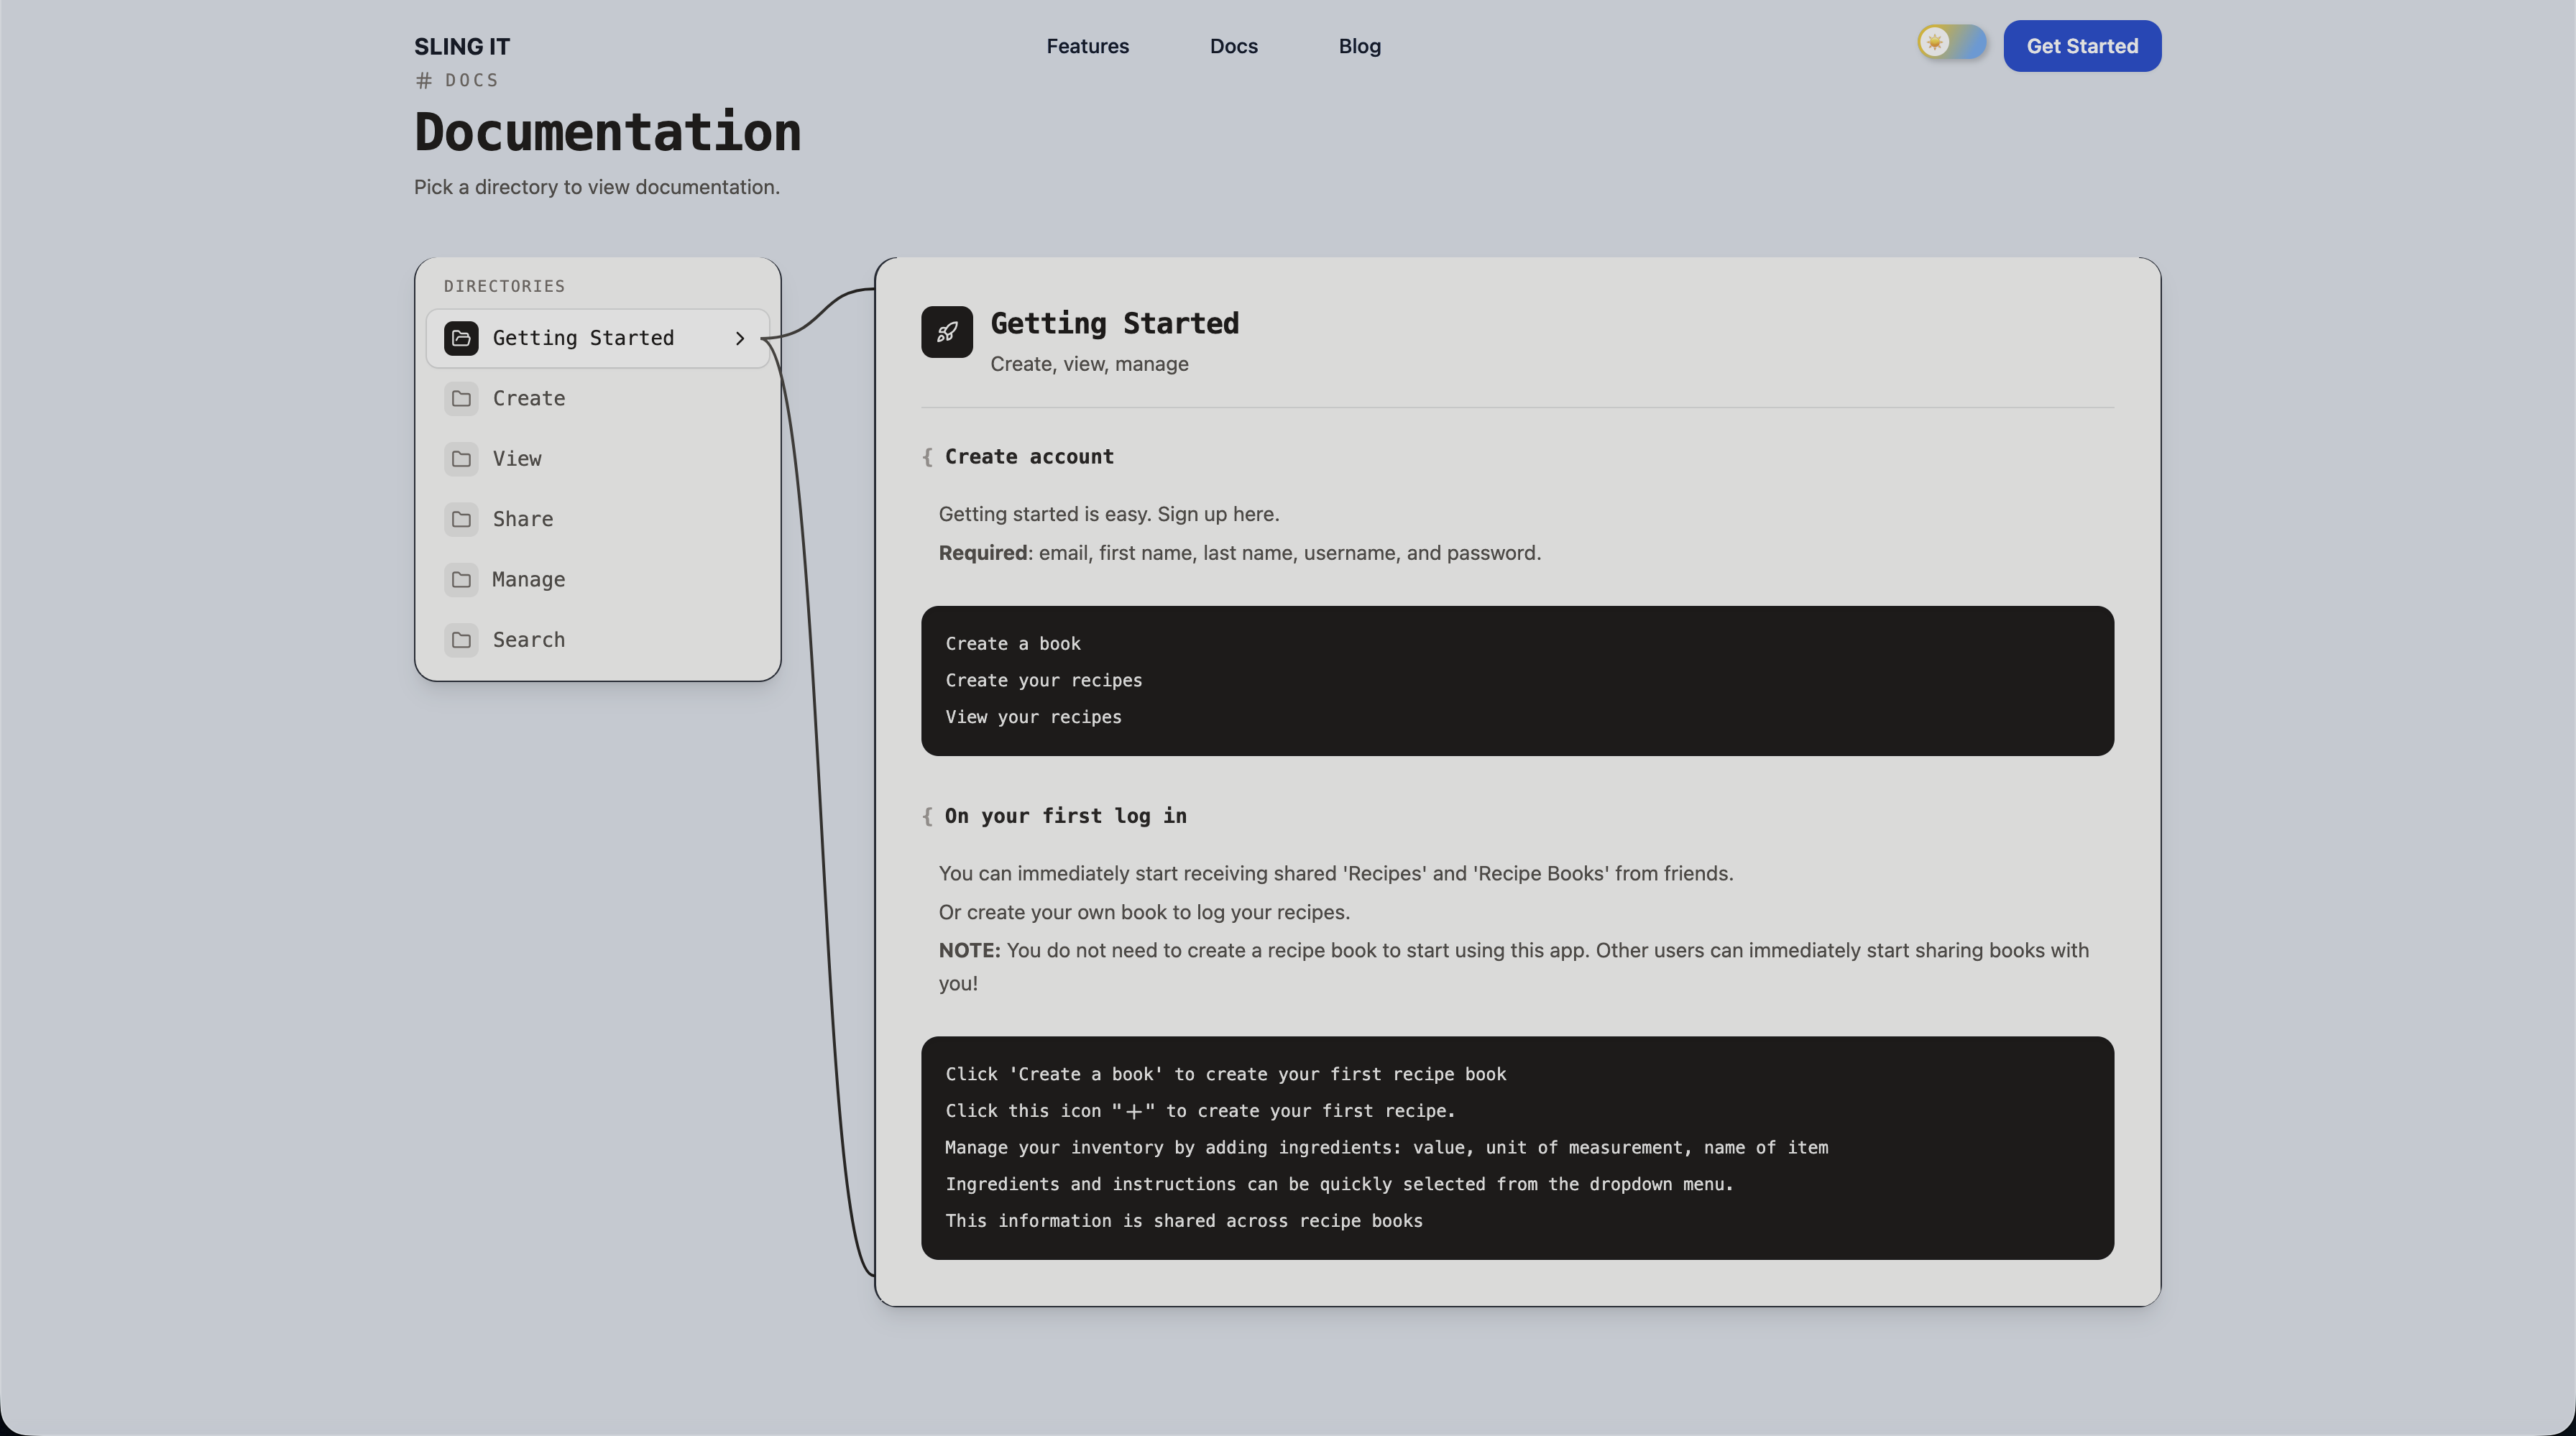Click the hash icon next to DOCS

pyautogui.click(x=424, y=80)
